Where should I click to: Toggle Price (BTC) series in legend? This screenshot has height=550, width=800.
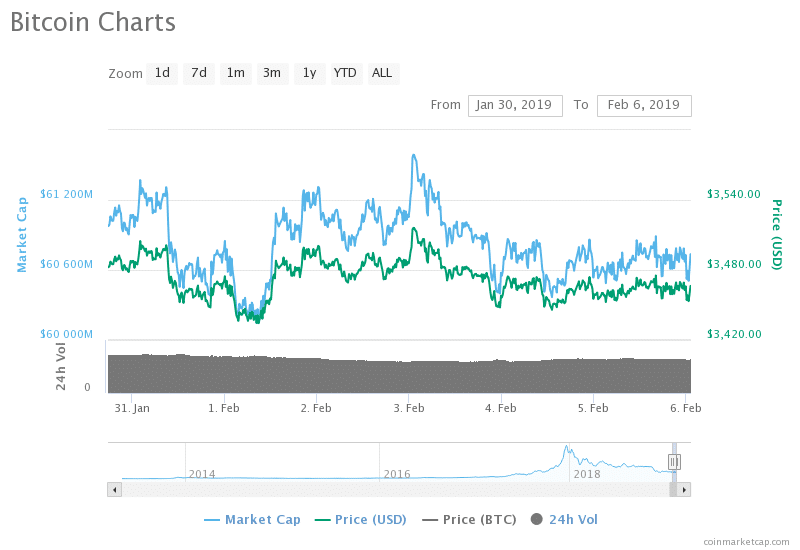coord(469,519)
